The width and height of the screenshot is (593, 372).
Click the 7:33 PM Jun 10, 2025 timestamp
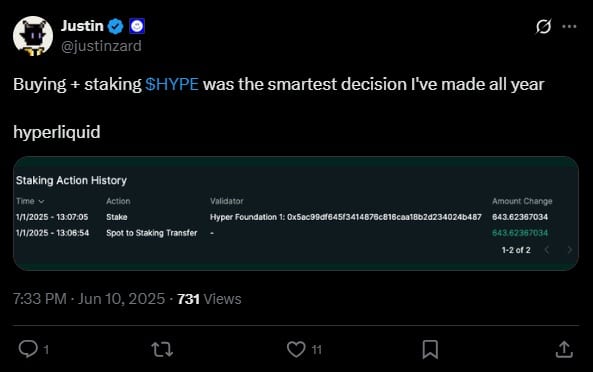tap(89, 299)
